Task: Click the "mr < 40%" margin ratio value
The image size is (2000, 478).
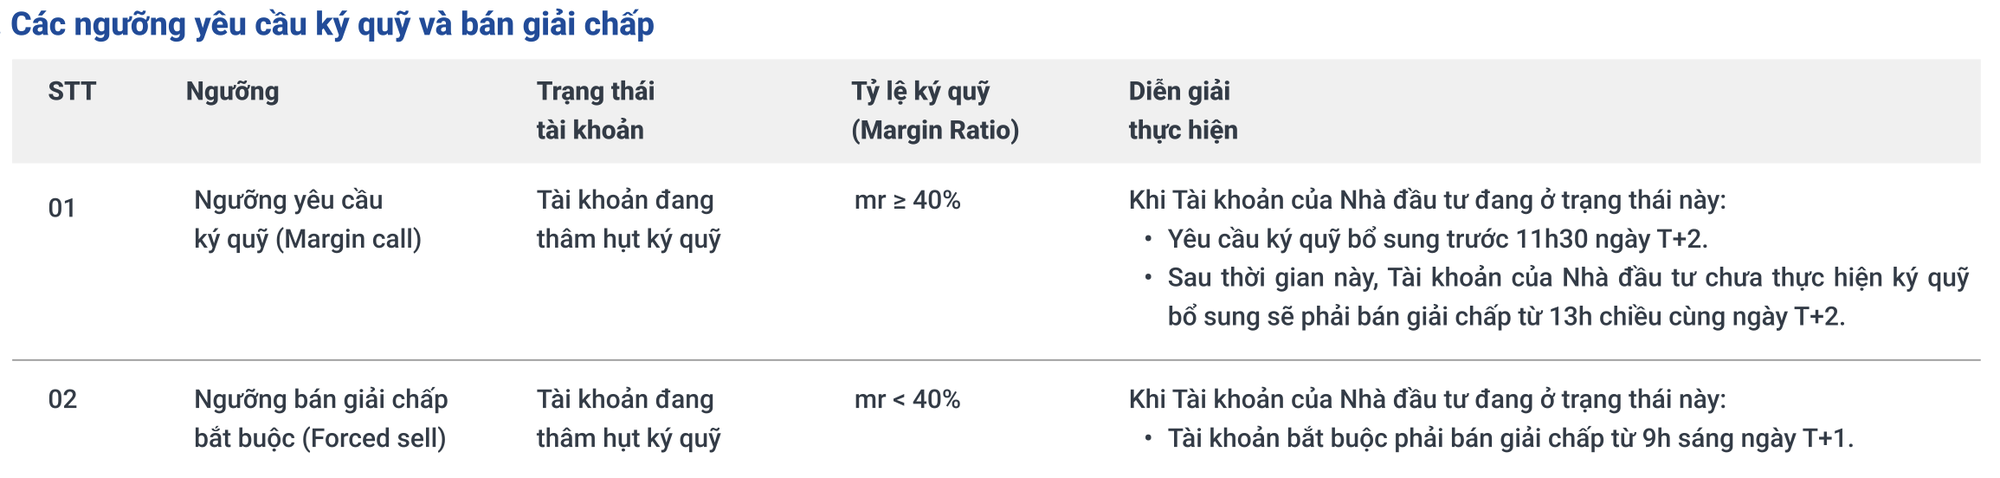Action: coord(907,400)
